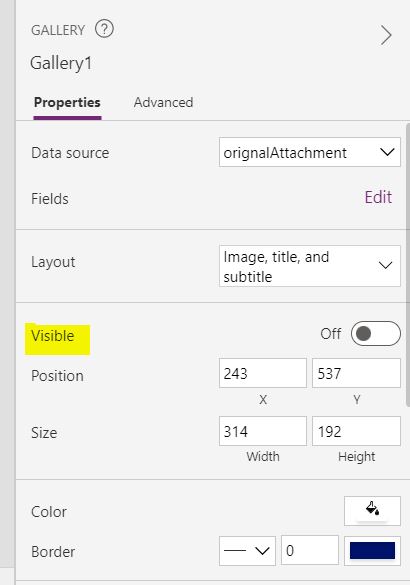Open the Layout dropdown
This screenshot has height=585, width=410.
click(310, 266)
